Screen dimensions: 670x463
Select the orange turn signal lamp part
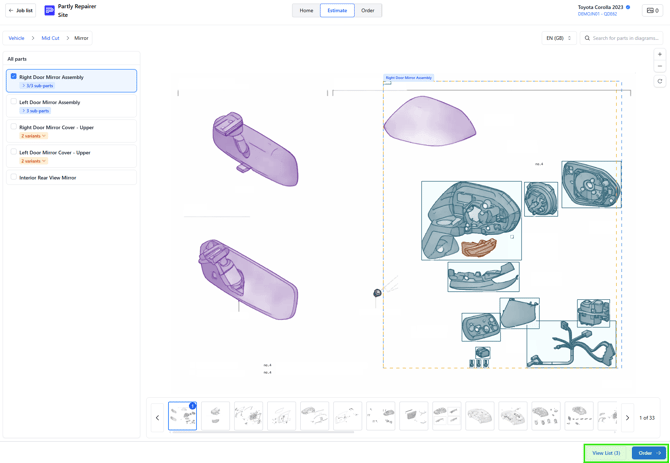479,248
